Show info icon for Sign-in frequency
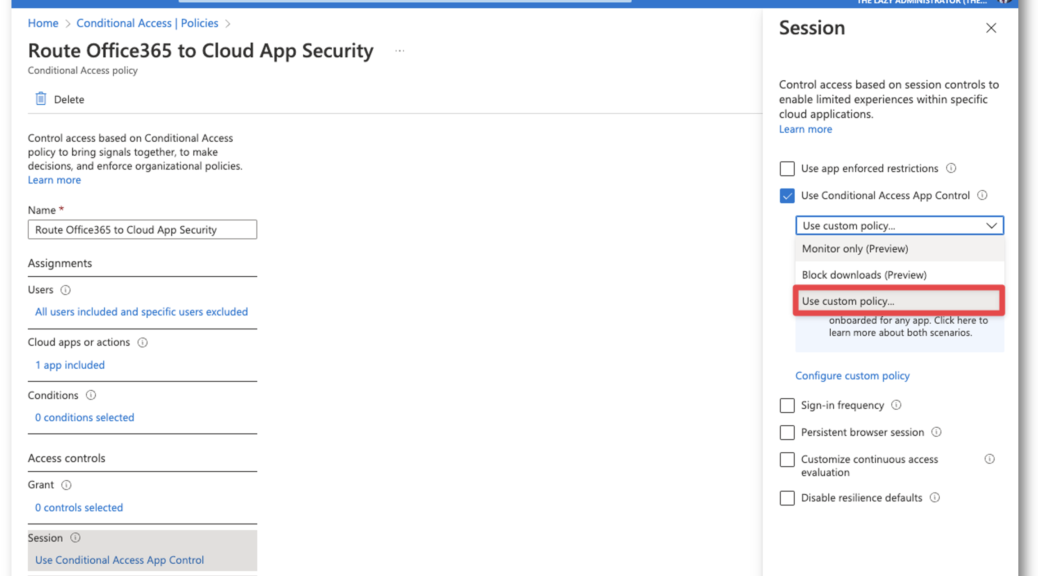Screen dimensions: 1038x576 pos(896,405)
